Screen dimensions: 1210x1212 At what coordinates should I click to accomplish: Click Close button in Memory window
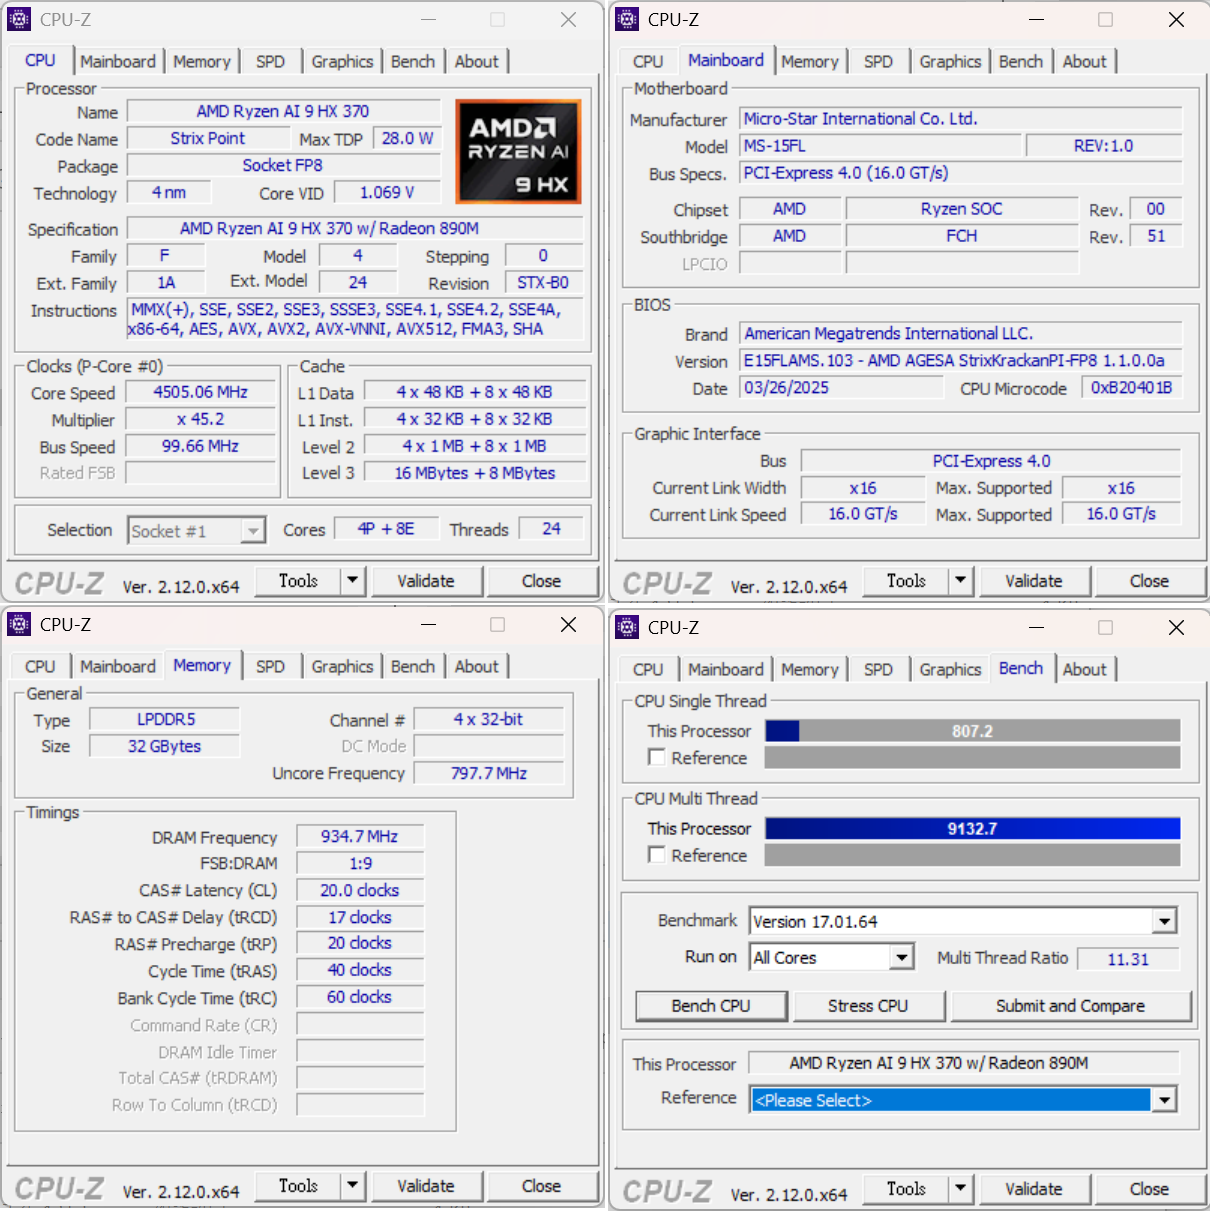pyautogui.click(x=541, y=1186)
